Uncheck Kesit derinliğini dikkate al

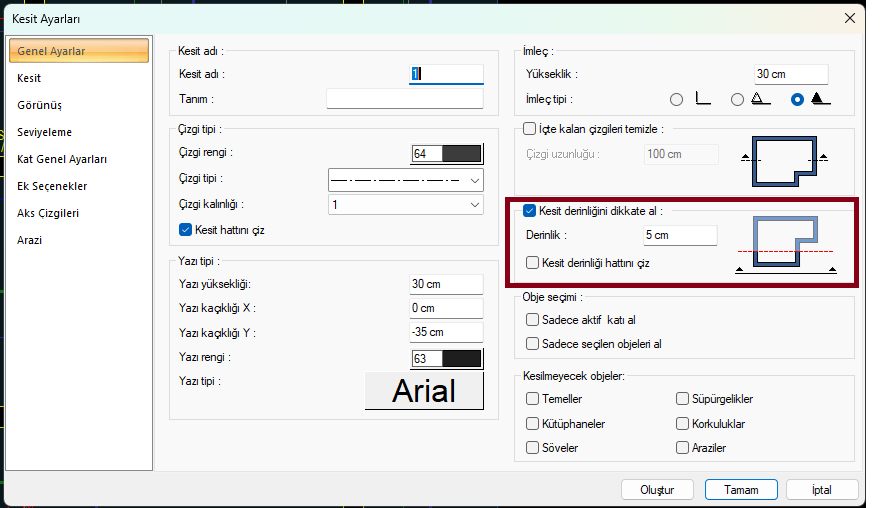(x=529, y=211)
